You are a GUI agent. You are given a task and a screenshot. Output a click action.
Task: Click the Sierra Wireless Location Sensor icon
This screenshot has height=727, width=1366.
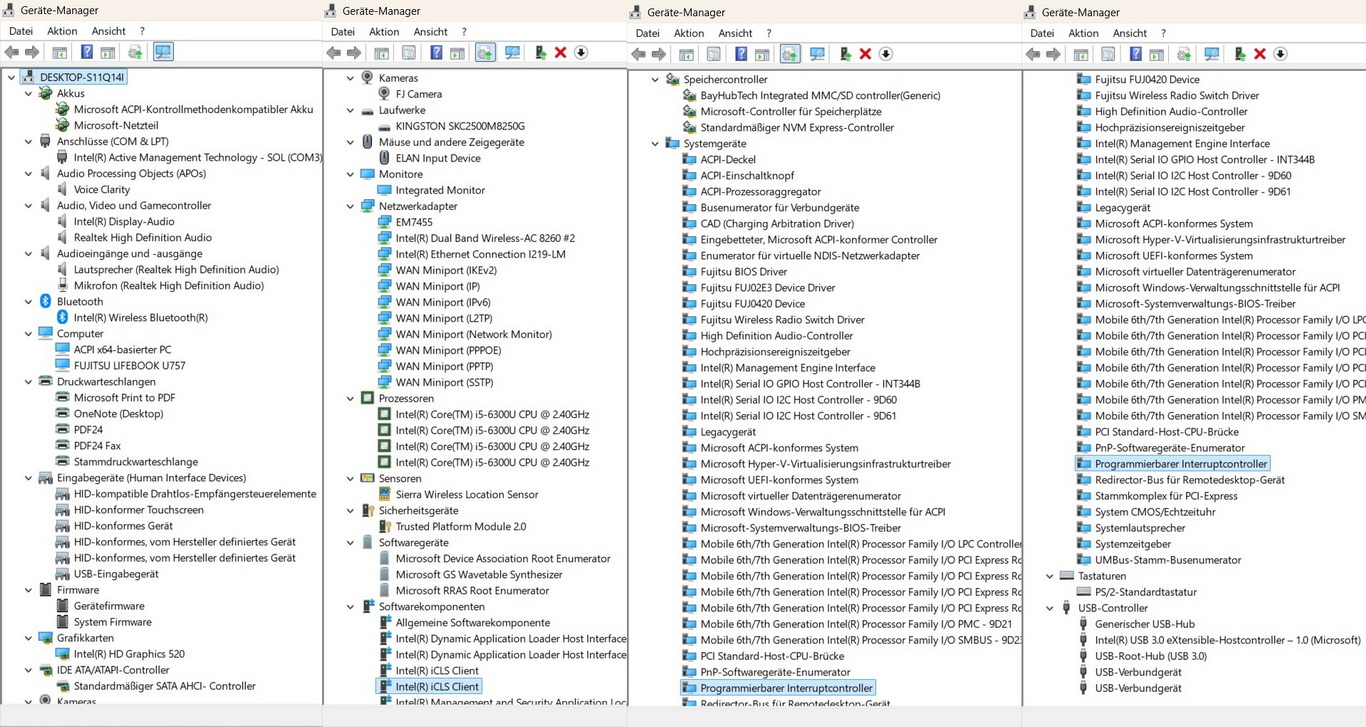point(384,495)
